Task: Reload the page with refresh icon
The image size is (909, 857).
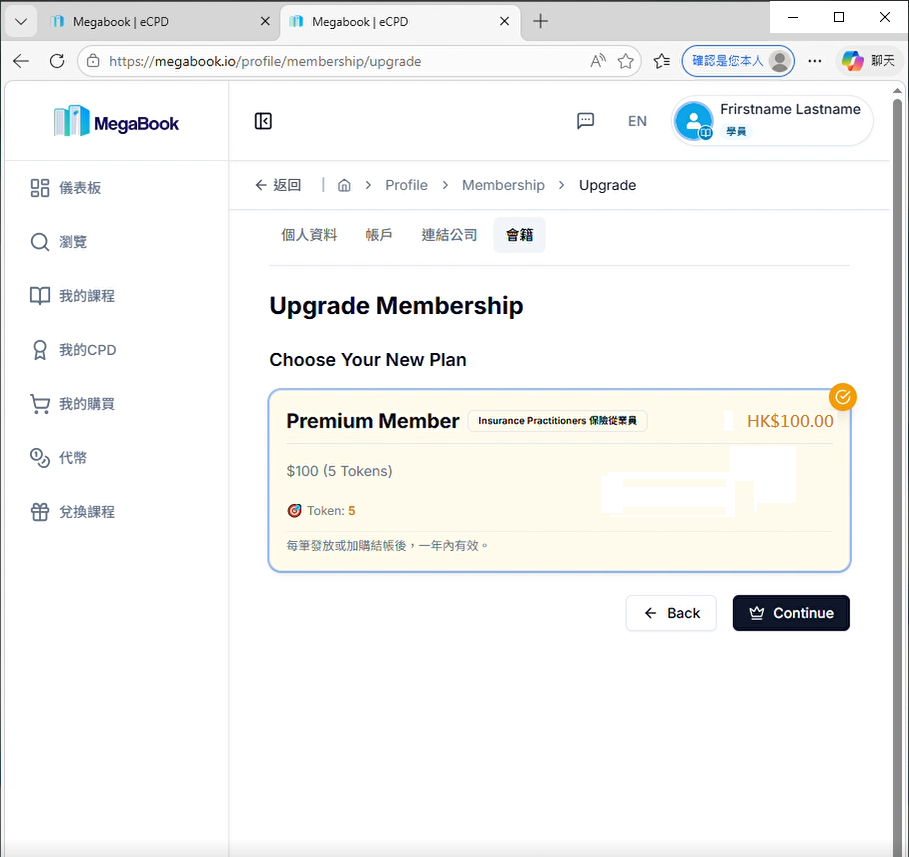Action: pos(57,61)
